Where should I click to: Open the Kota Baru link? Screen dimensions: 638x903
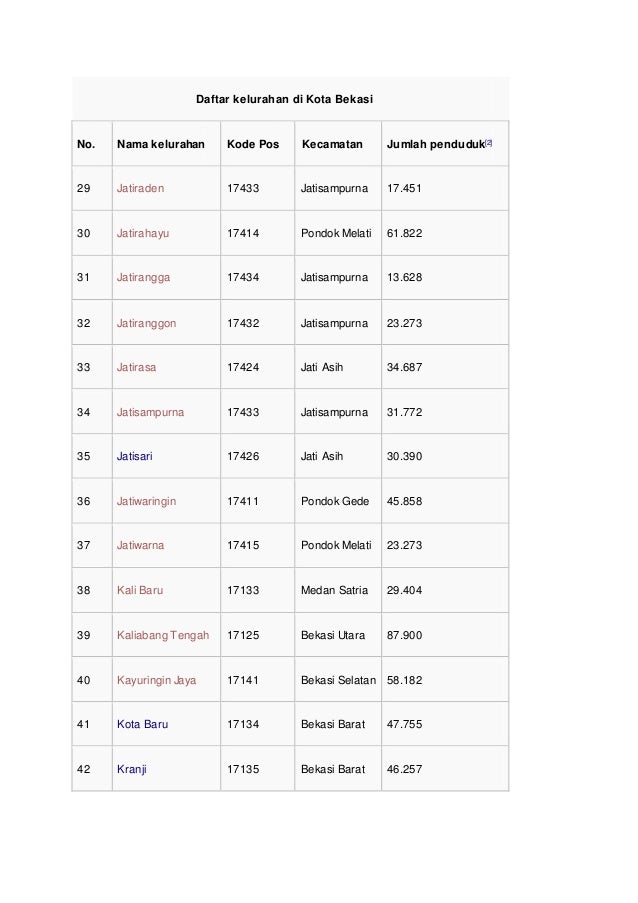coord(142,724)
